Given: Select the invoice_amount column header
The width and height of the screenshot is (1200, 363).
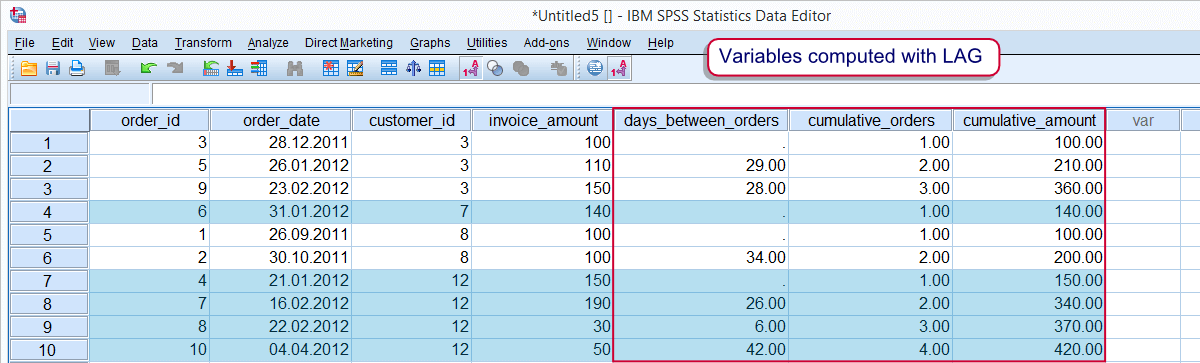Looking at the screenshot, I should [542, 120].
